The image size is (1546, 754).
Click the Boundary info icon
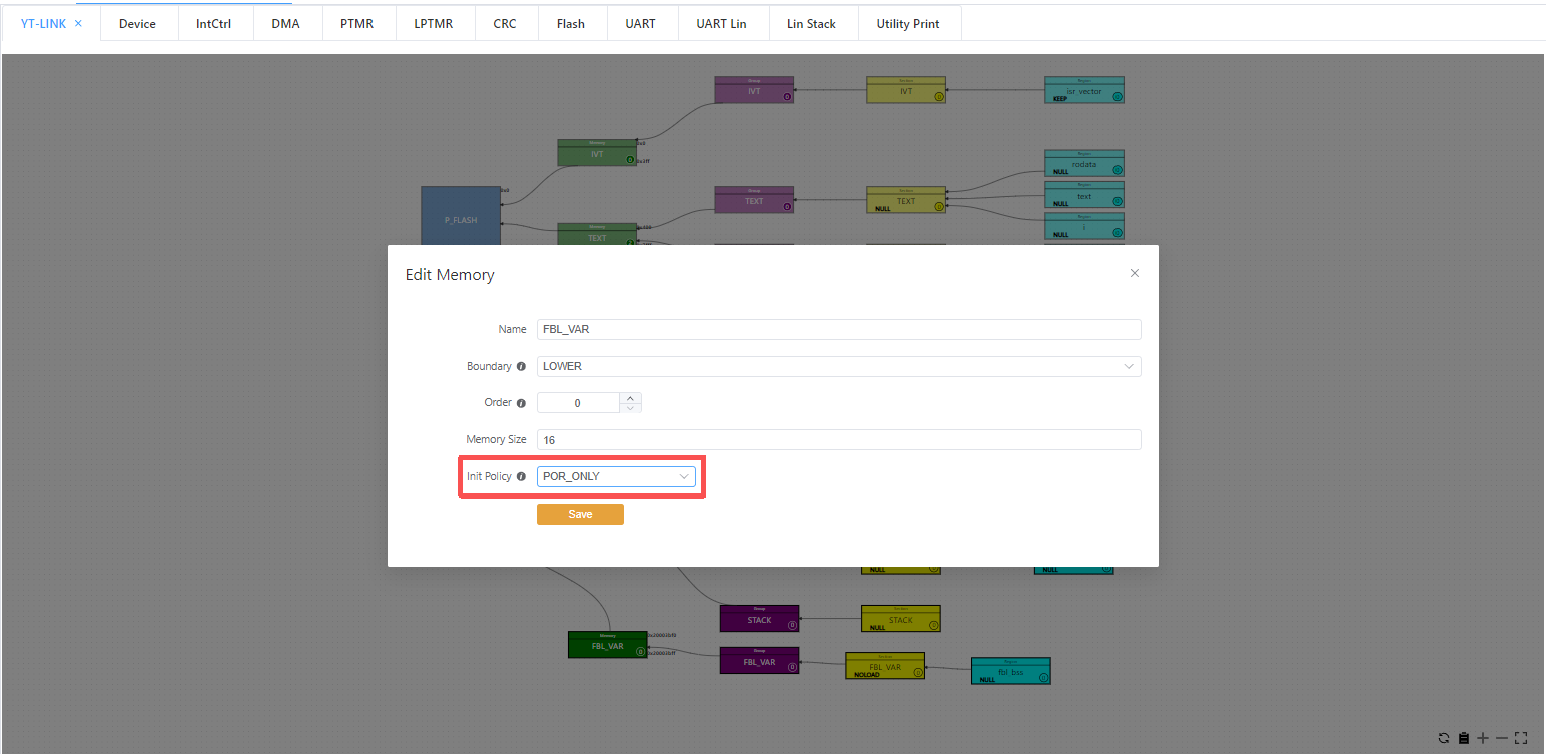pyautogui.click(x=521, y=367)
